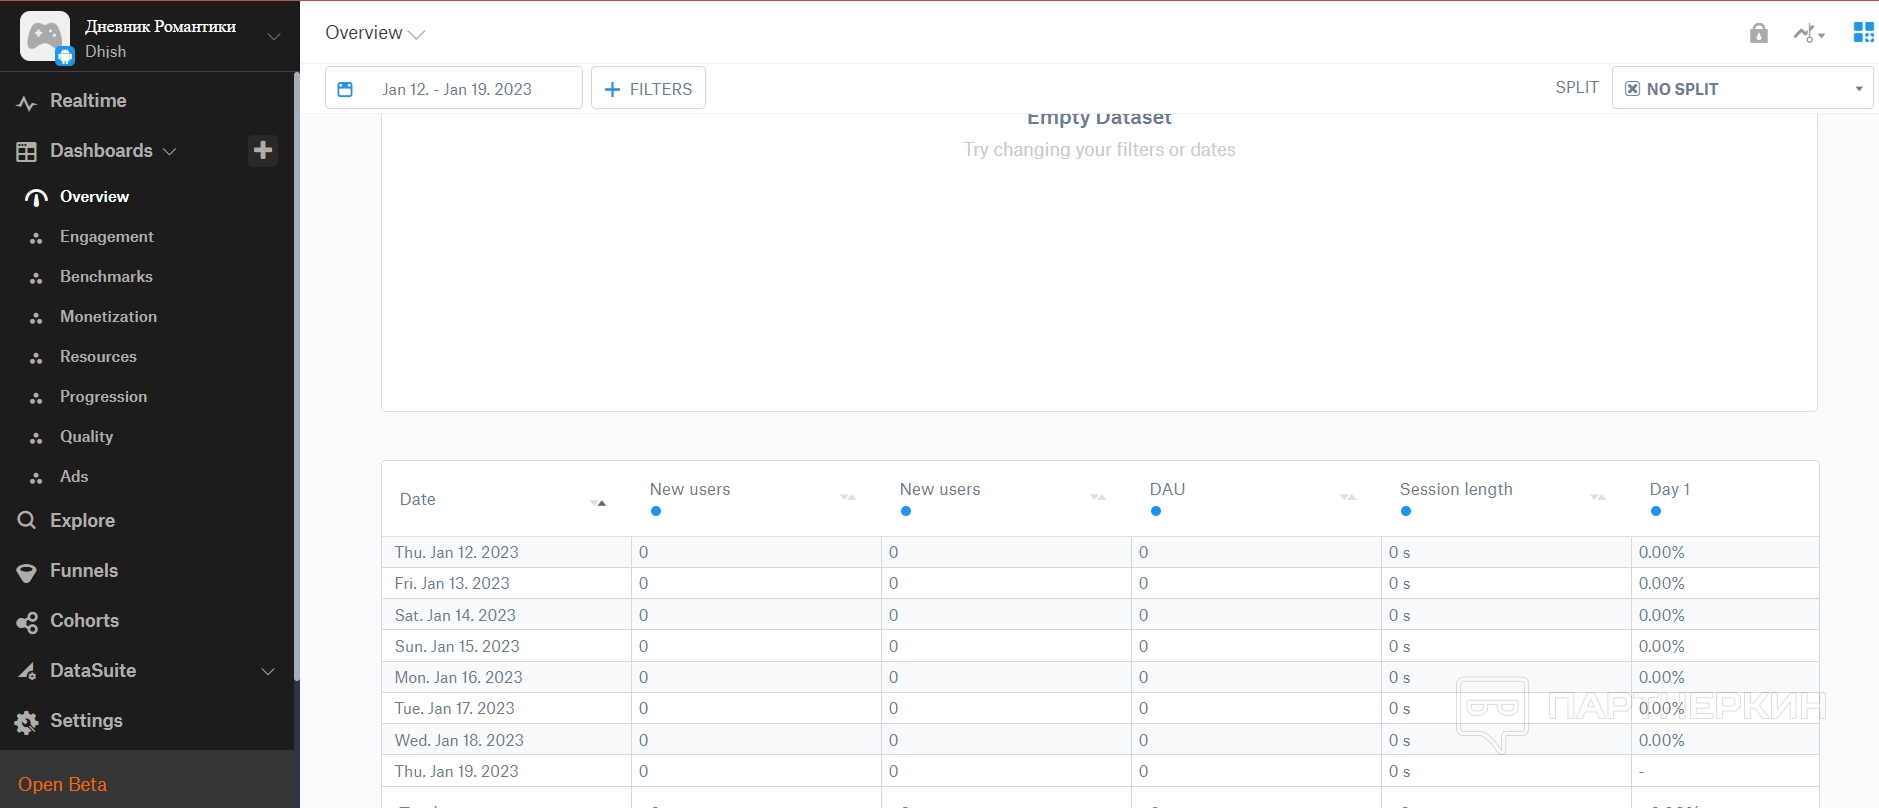Open Cohorts from the sidebar
1879x808 pixels.
[x=84, y=621]
